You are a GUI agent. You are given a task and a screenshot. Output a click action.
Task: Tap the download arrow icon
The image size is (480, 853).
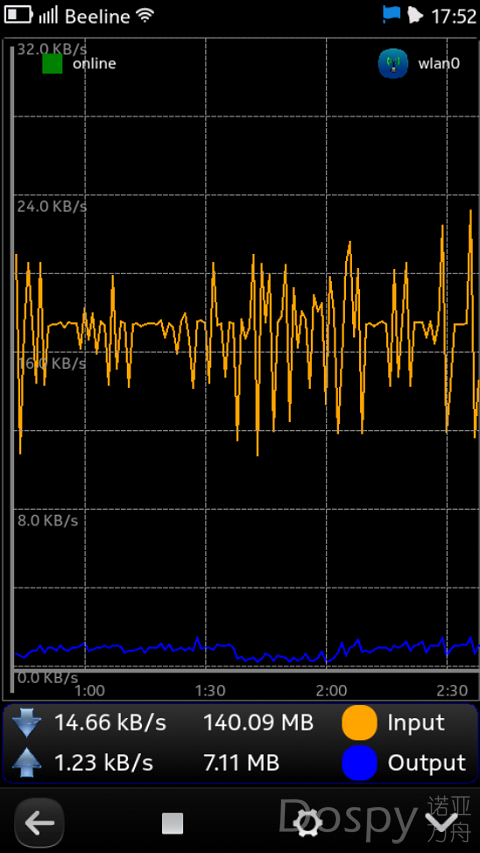tap(27, 722)
